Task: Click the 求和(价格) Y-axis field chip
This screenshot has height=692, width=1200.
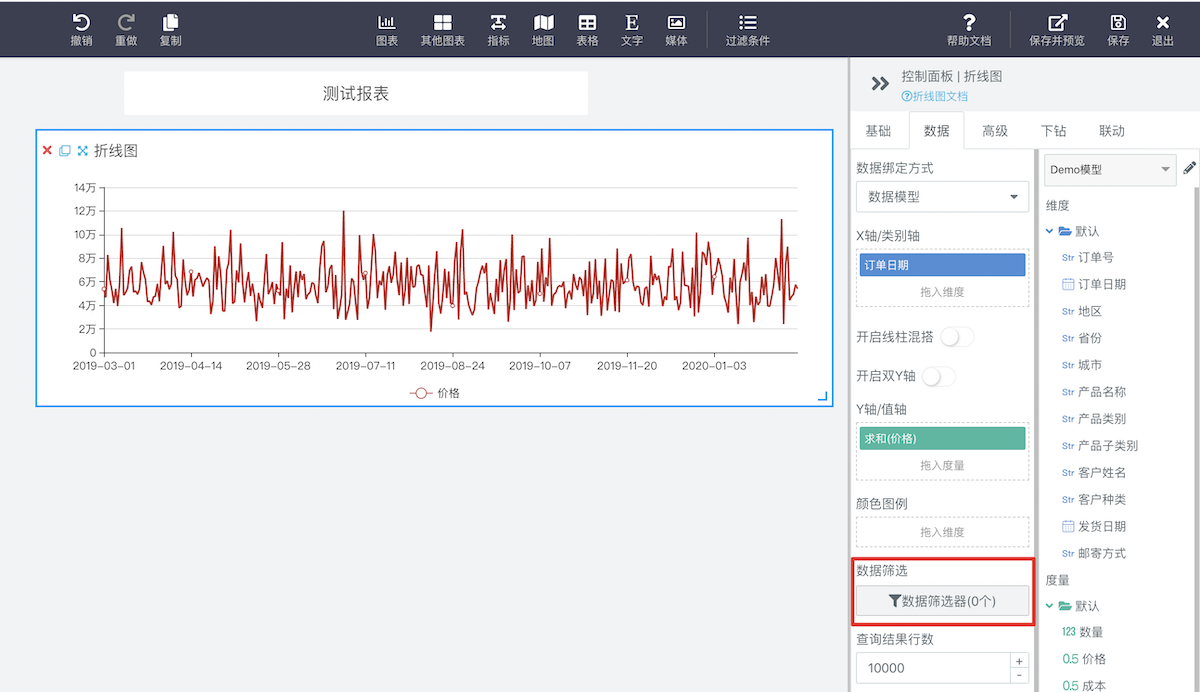Action: (942, 439)
